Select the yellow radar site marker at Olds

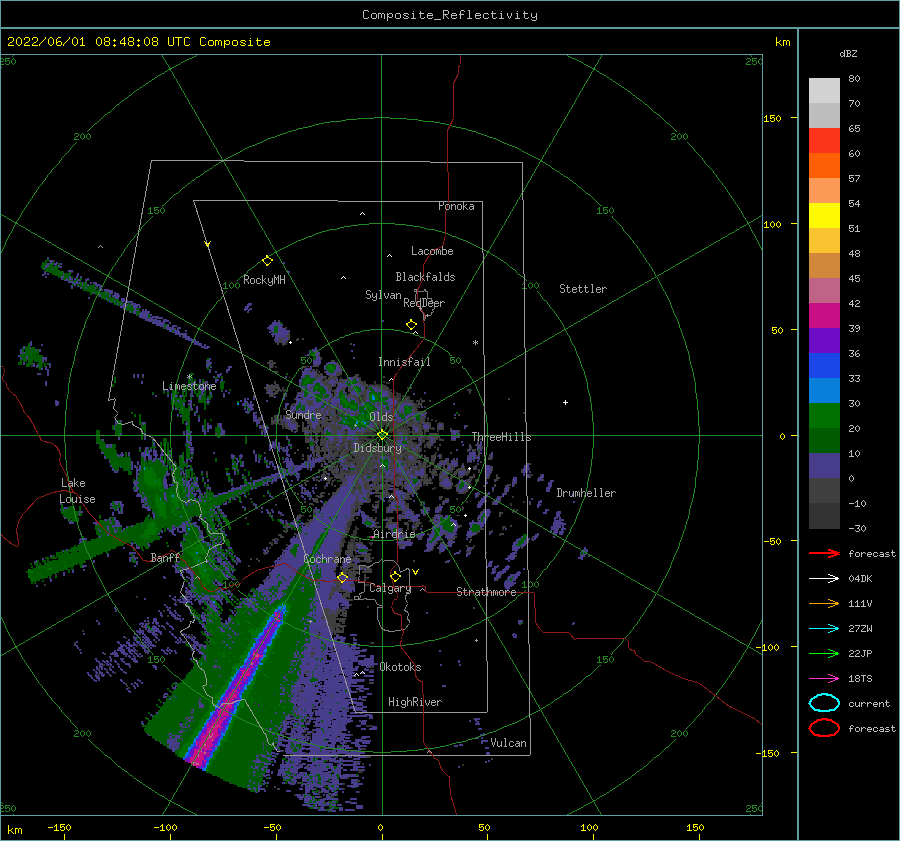382,435
